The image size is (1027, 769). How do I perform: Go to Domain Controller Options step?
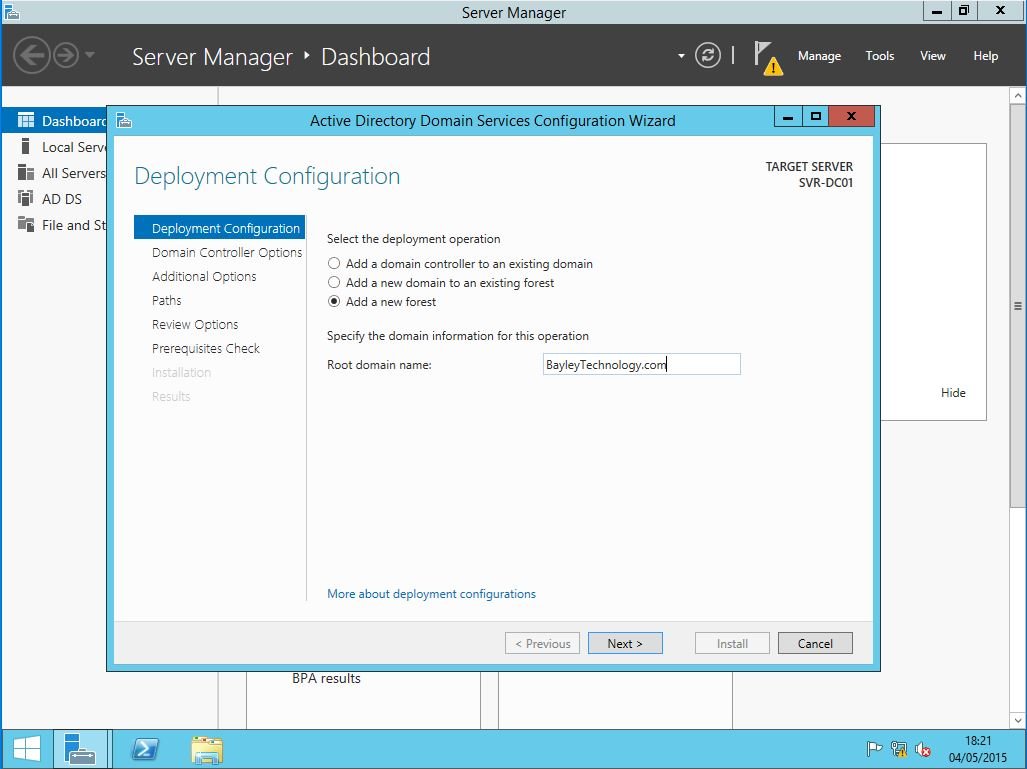227,253
